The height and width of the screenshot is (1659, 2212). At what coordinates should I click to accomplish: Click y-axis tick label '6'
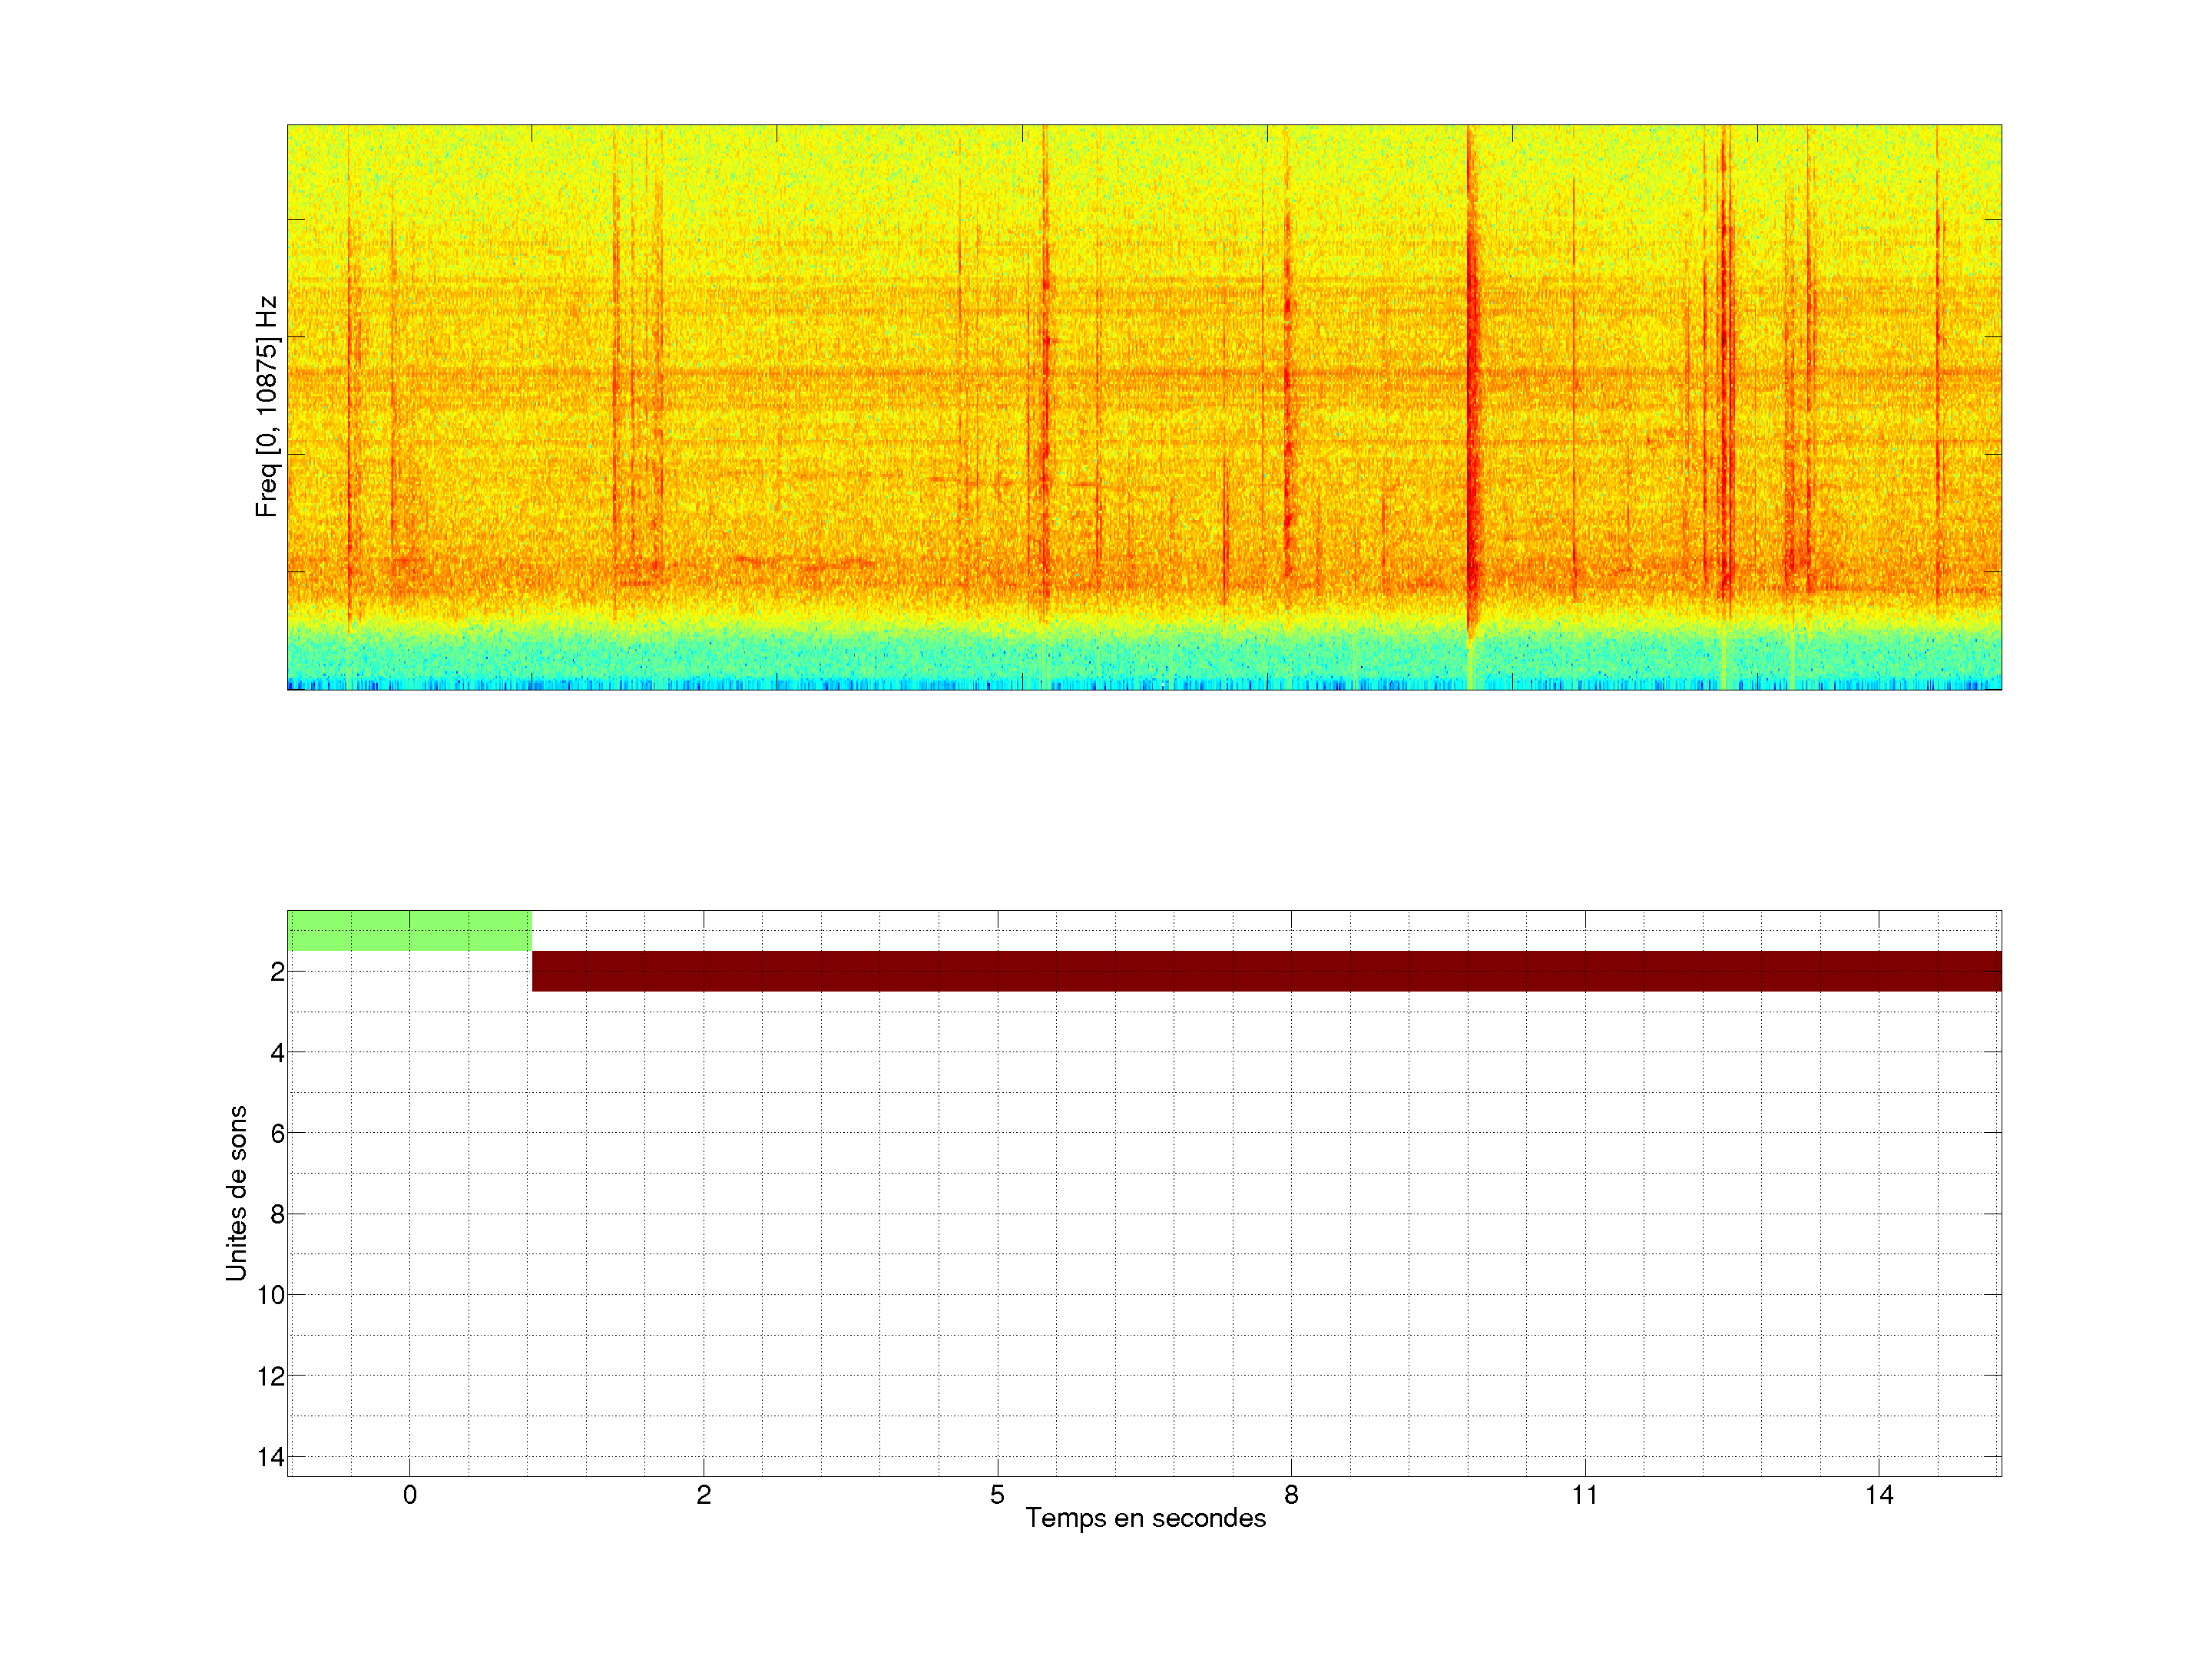[x=277, y=1133]
